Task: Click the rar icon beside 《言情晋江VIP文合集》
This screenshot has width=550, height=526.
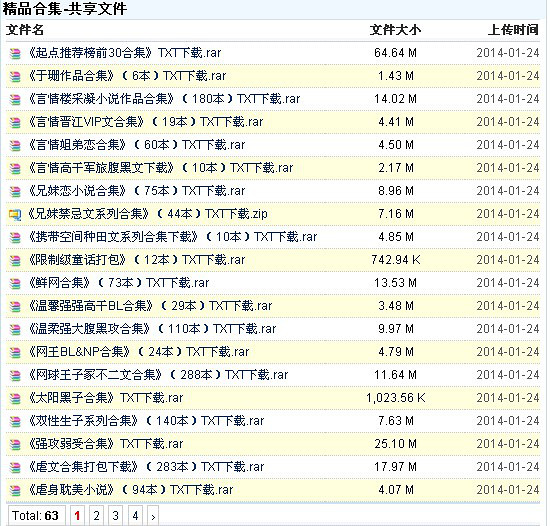Action: click(15, 122)
